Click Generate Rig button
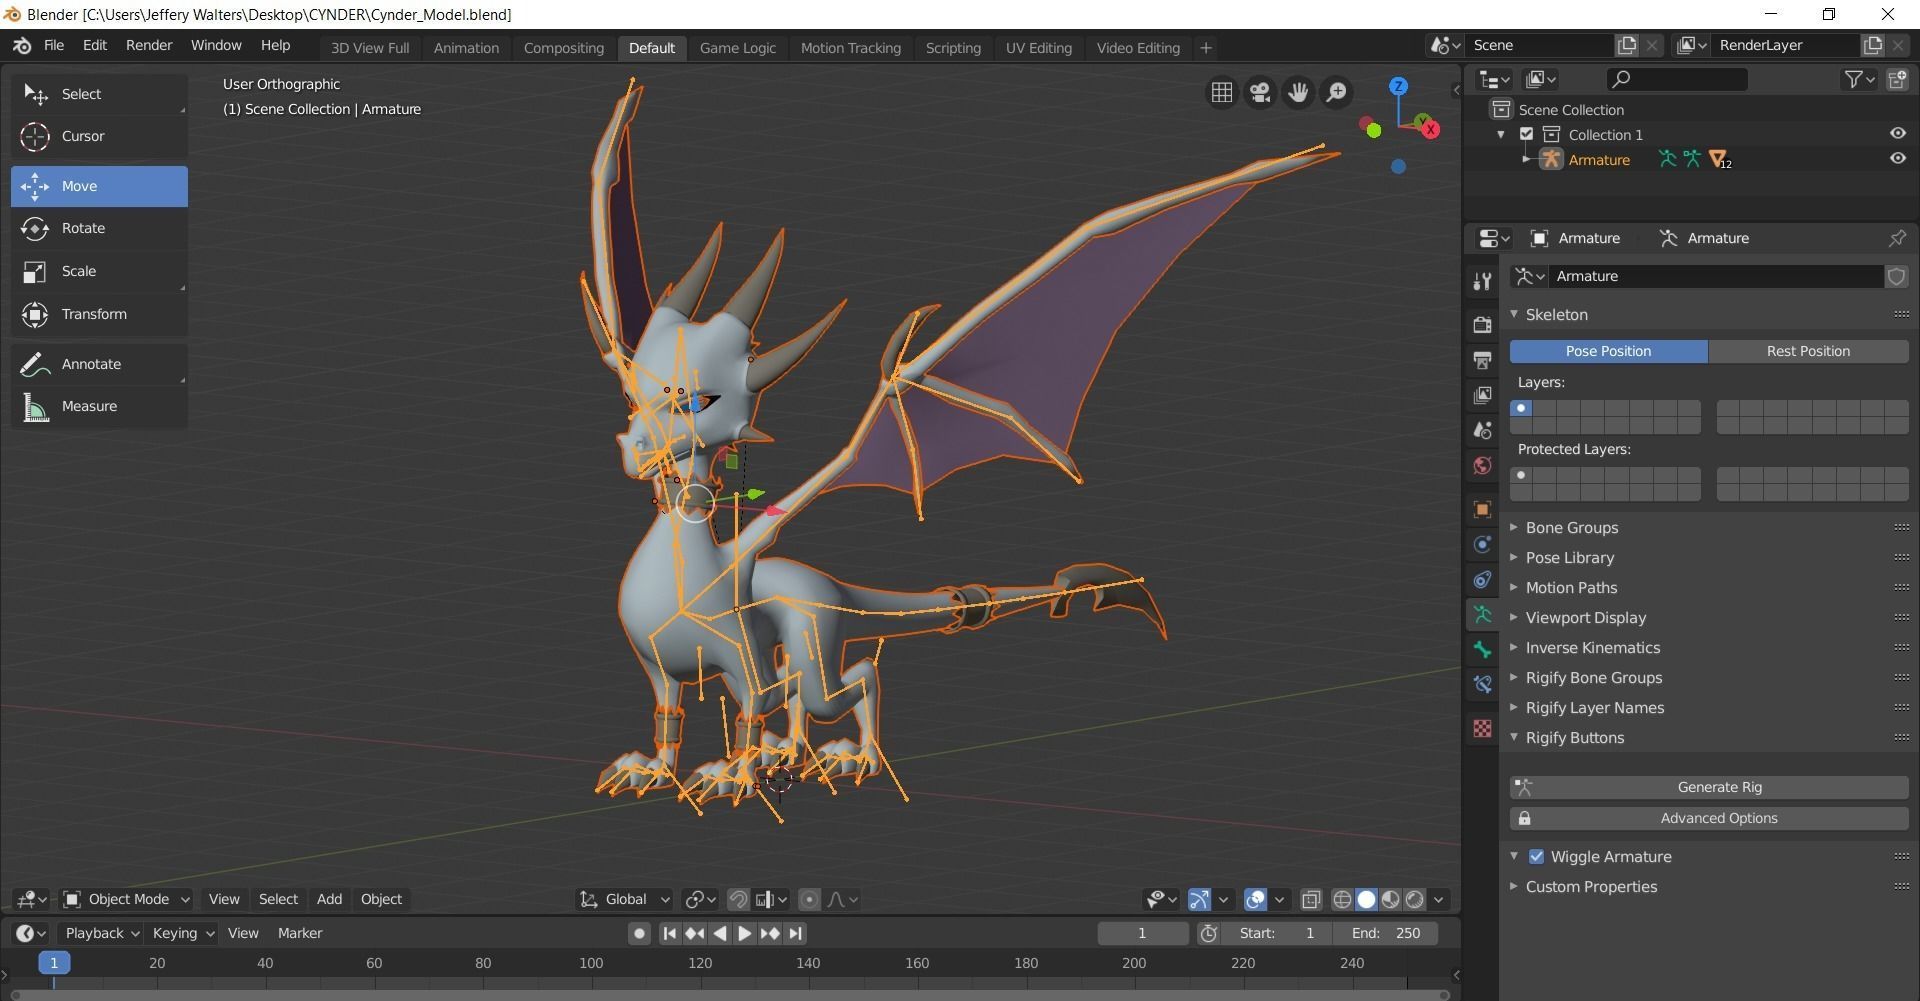Image resolution: width=1920 pixels, height=1001 pixels. [1709, 787]
